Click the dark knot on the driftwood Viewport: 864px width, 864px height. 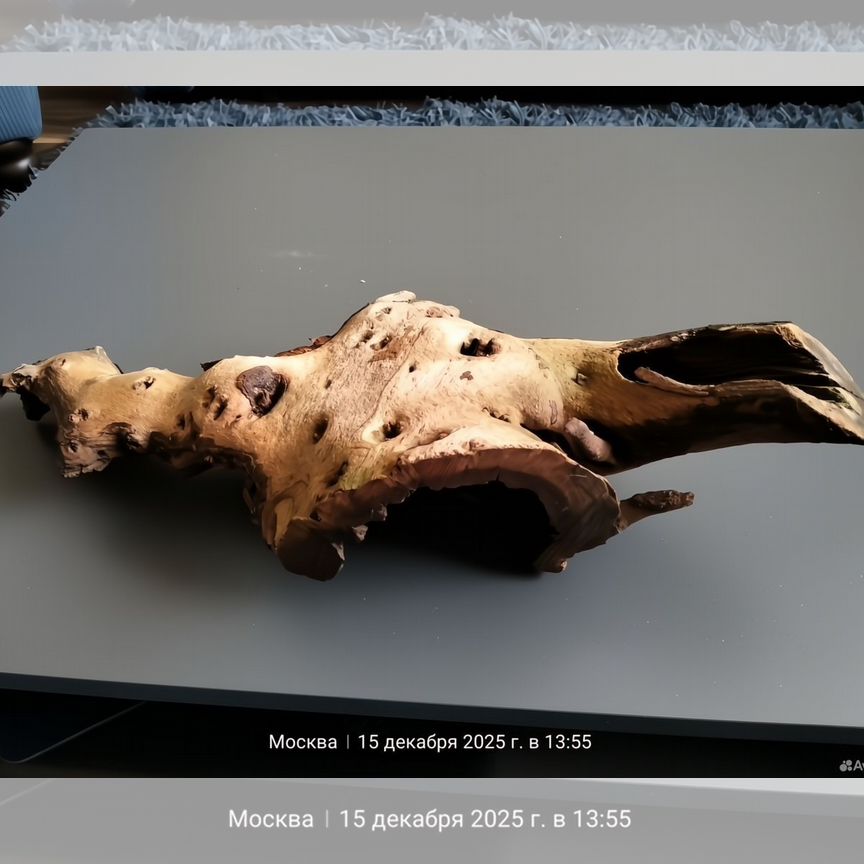(x=260, y=387)
